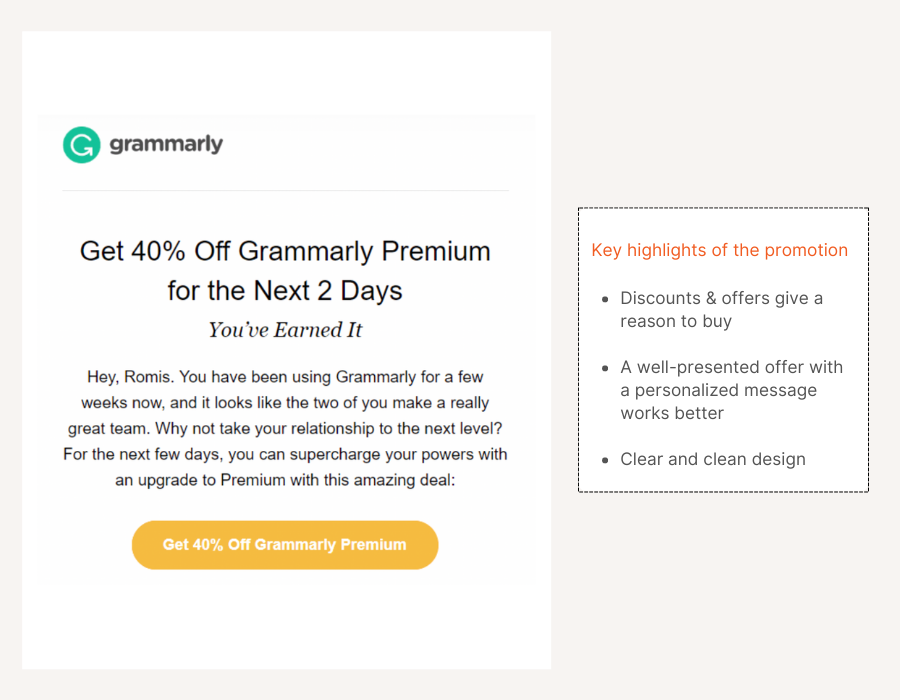Click the greeting line starting with 'Hey, Romis'

(284, 377)
